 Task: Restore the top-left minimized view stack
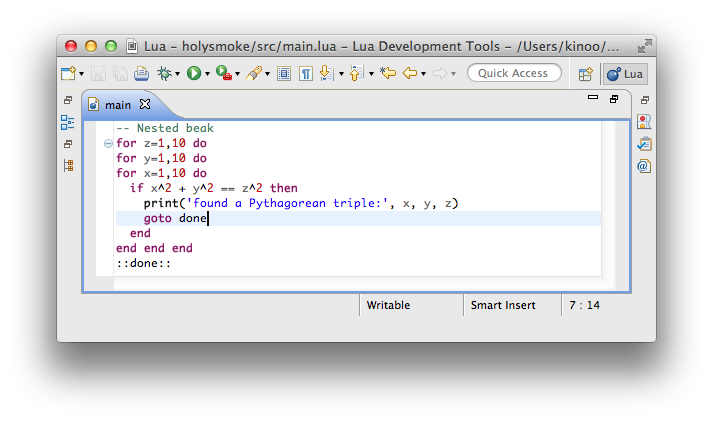pos(68,100)
